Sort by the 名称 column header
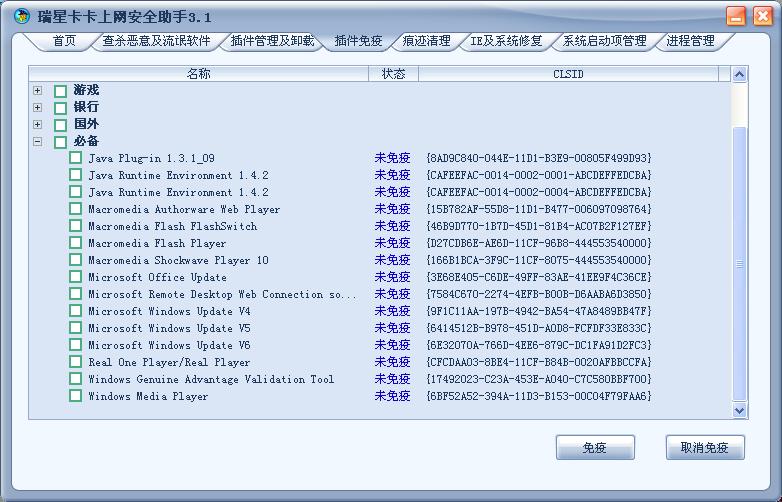 198,74
